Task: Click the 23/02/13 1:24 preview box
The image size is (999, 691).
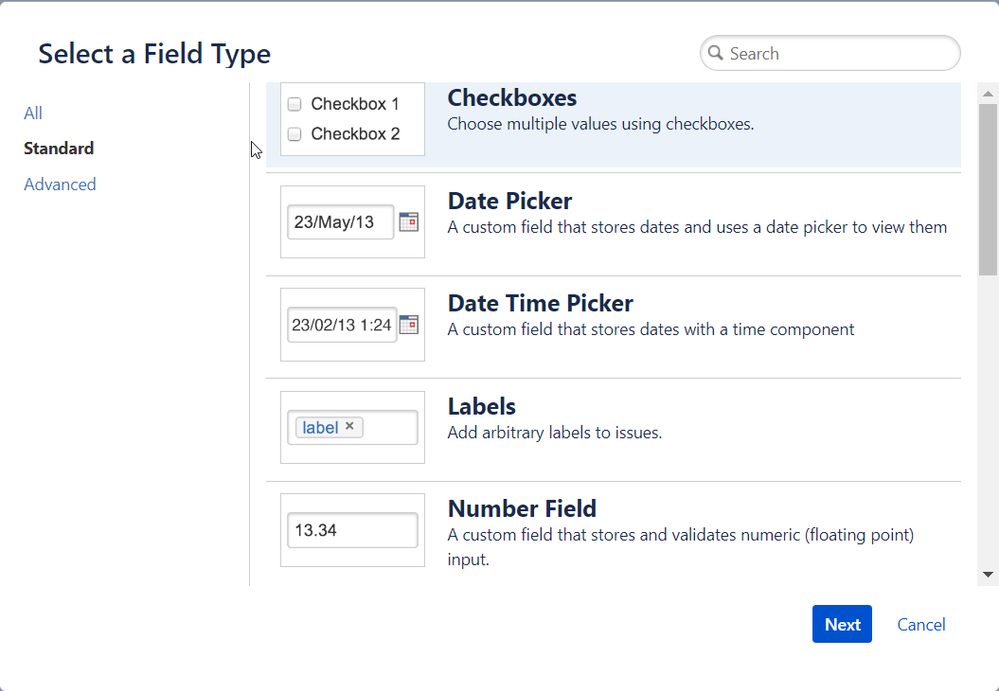Action: [342, 325]
